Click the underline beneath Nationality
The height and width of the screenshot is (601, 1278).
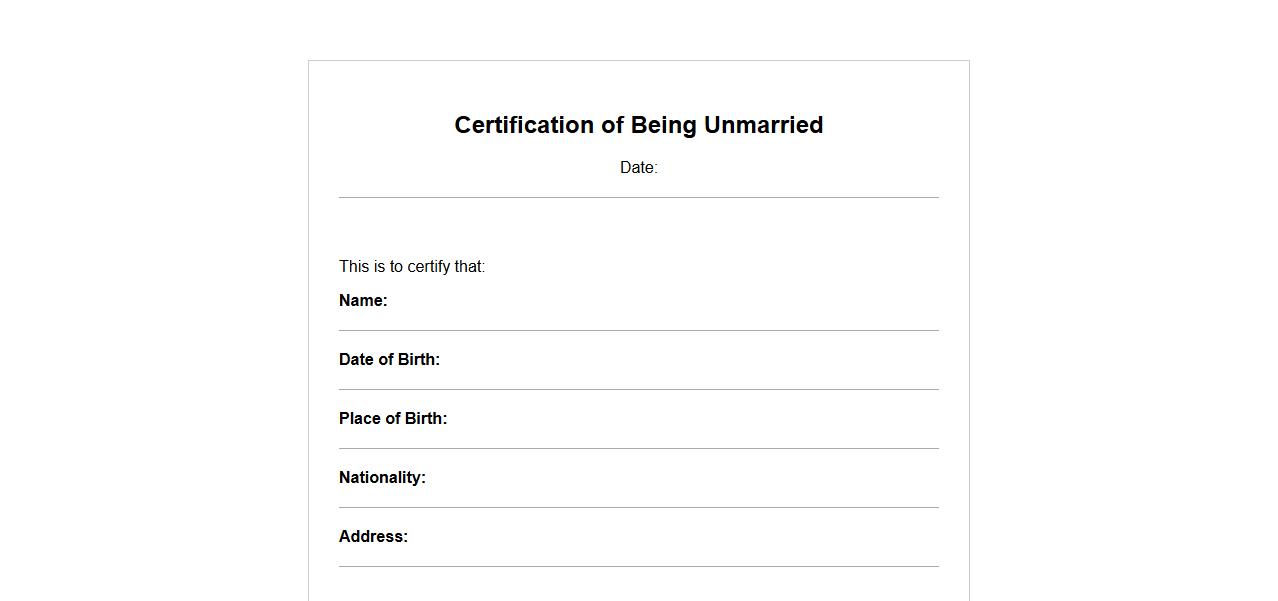click(x=638, y=507)
